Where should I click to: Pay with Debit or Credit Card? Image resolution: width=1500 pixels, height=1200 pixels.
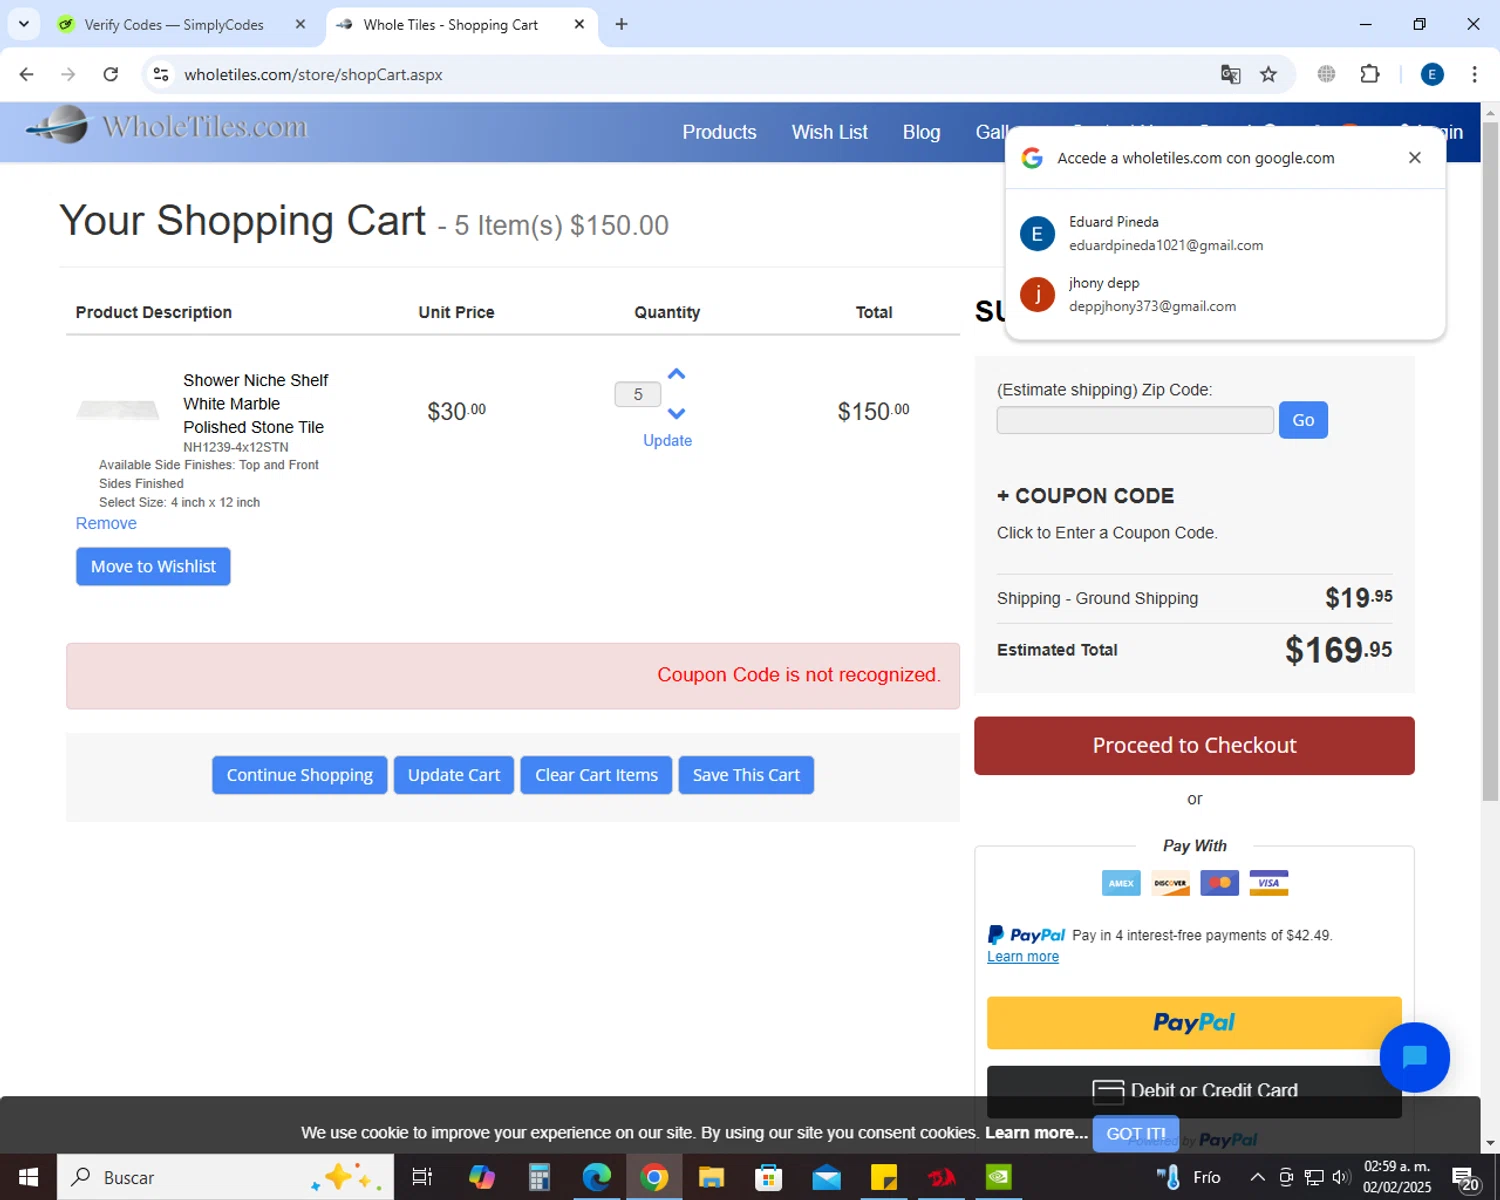tap(1194, 1091)
